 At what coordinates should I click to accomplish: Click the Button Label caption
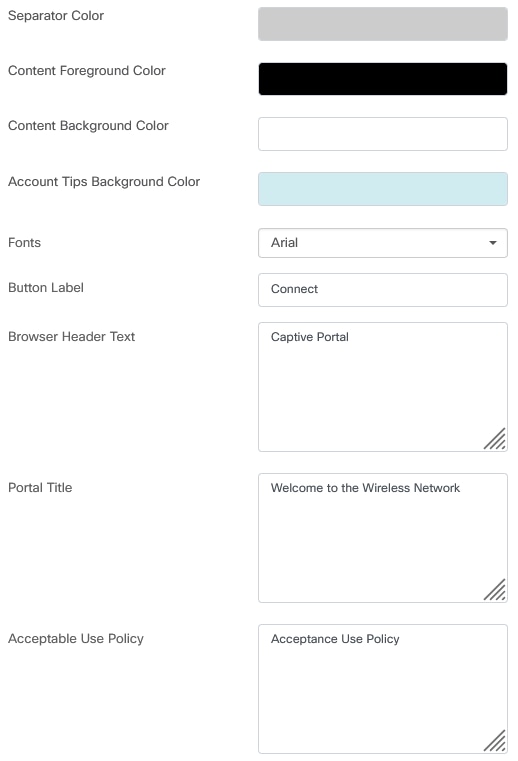pyautogui.click(x=46, y=288)
